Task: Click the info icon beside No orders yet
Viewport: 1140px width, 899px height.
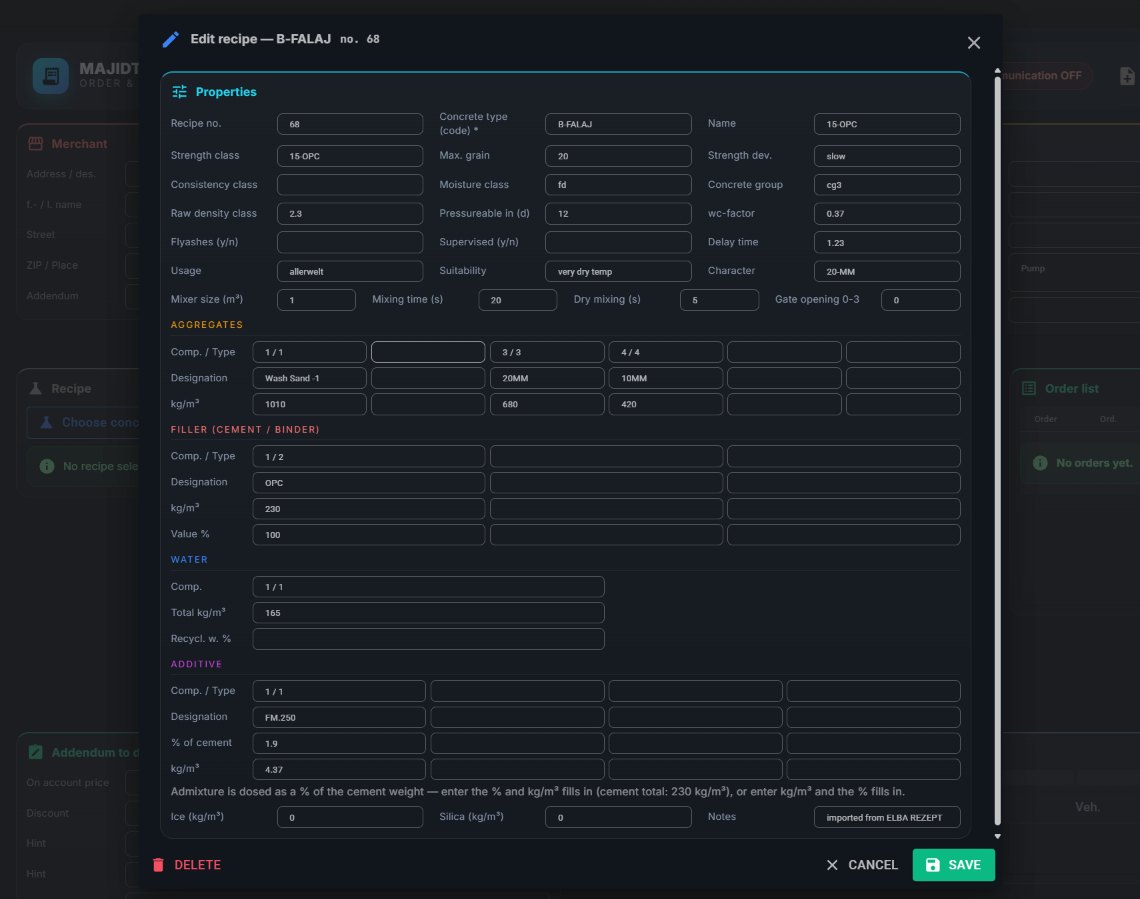Action: [x=1040, y=463]
